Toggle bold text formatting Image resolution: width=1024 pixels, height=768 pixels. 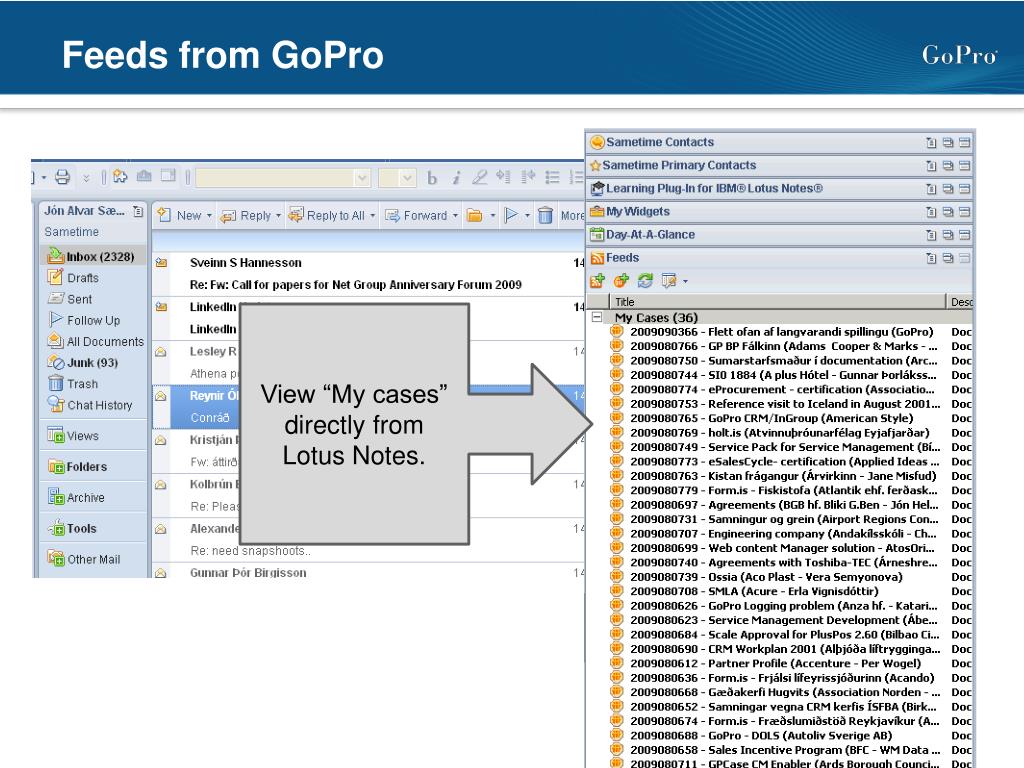tap(432, 178)
